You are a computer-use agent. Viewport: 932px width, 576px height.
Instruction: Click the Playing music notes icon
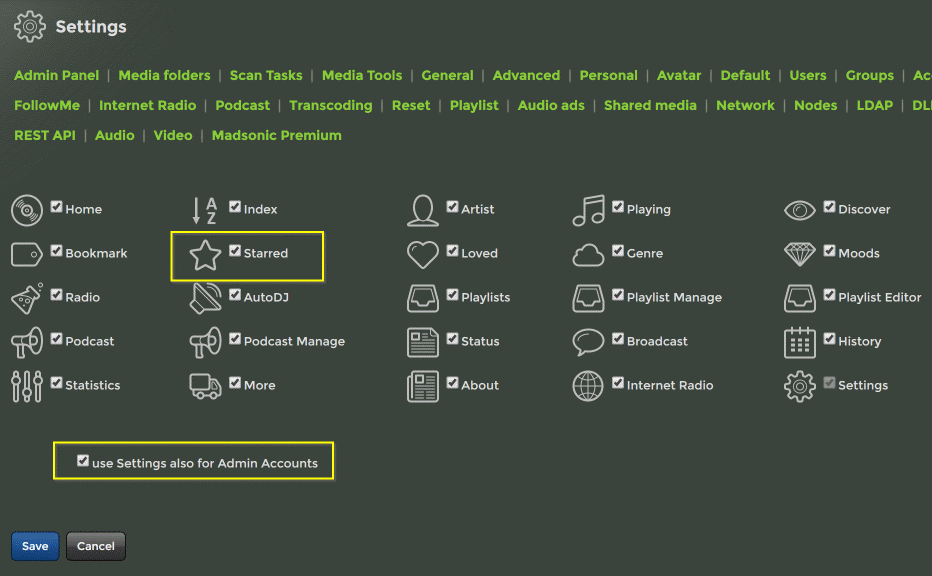(x=589, y=210)
